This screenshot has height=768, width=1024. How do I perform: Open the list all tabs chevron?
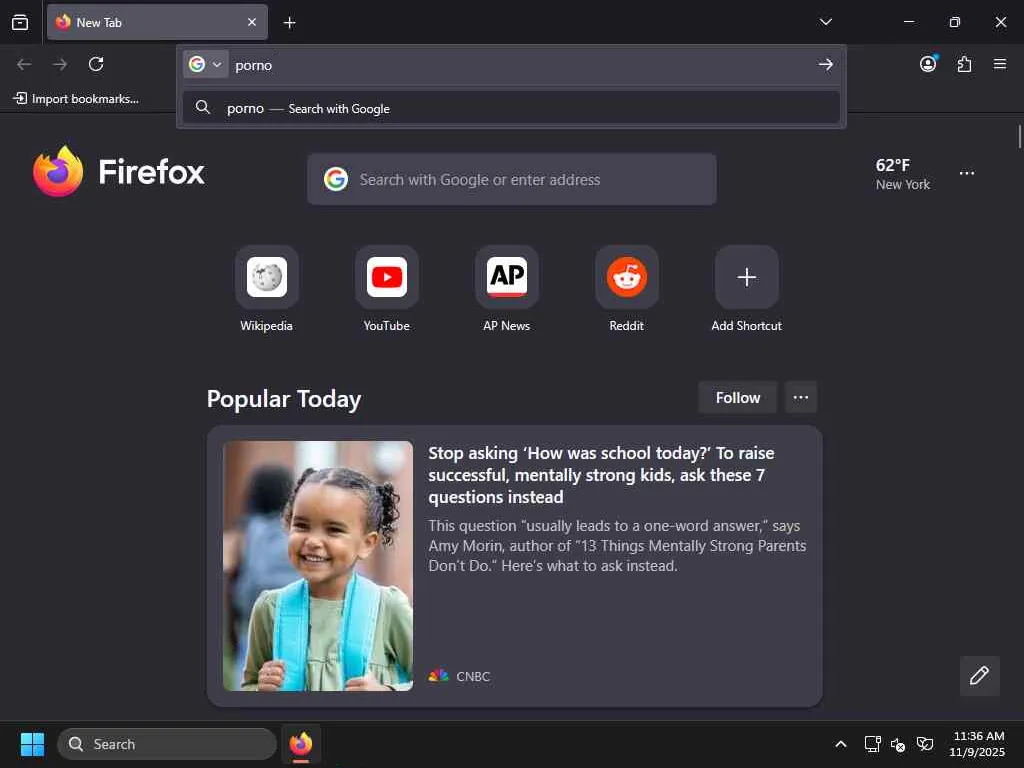[x=825, y=22]
